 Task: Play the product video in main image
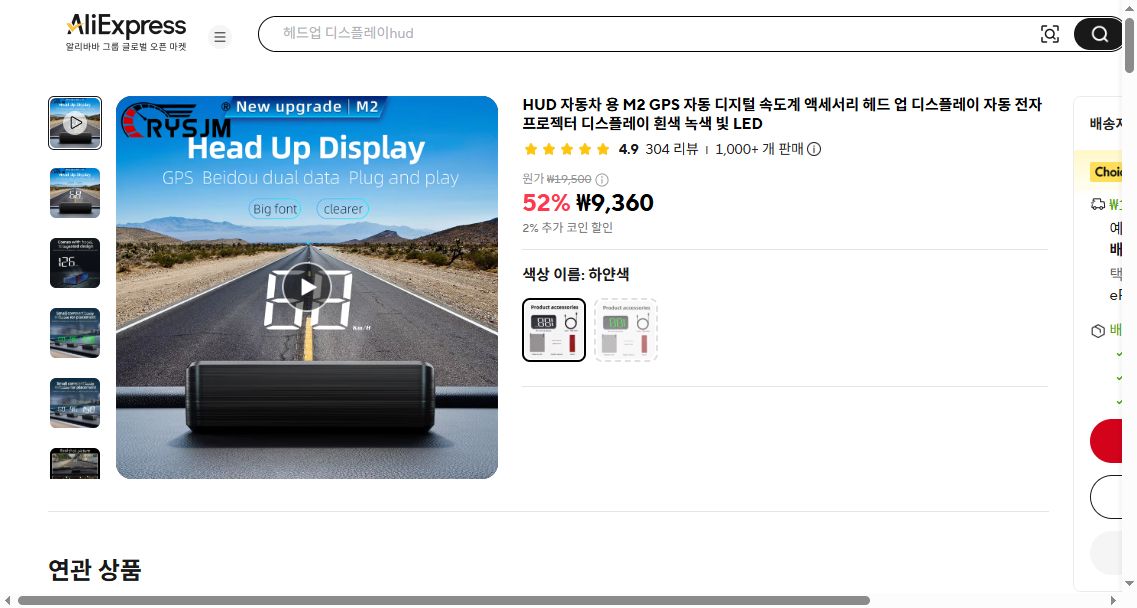307,287
